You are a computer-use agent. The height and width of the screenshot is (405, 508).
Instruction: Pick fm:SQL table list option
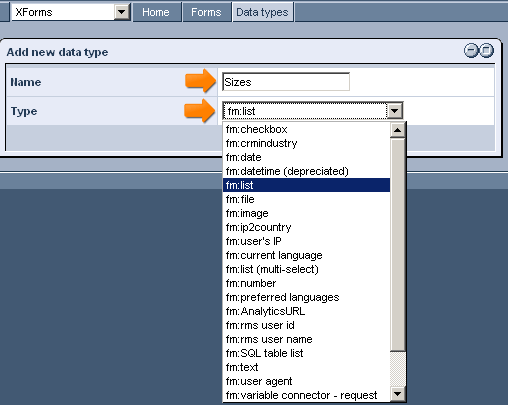pos(306,353)
